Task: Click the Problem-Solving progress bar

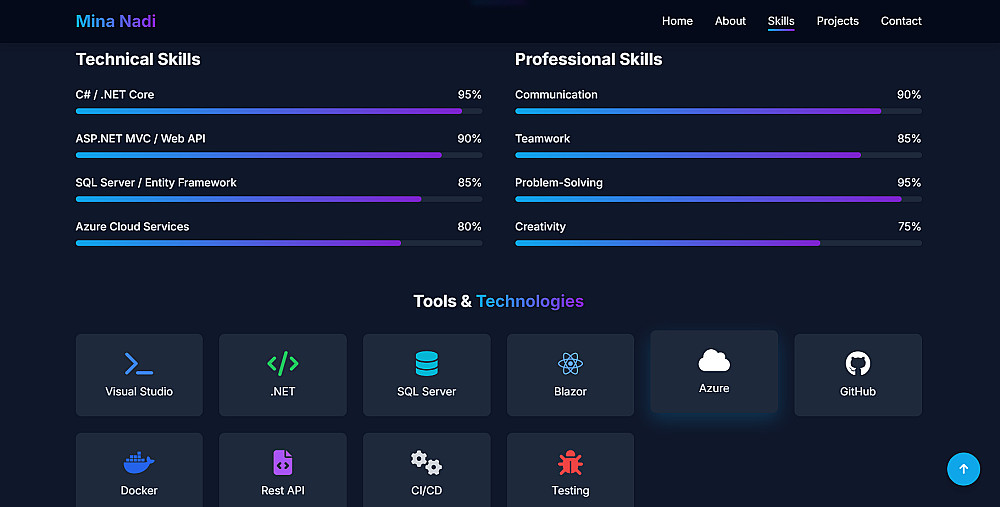Action: pos(718,199)
